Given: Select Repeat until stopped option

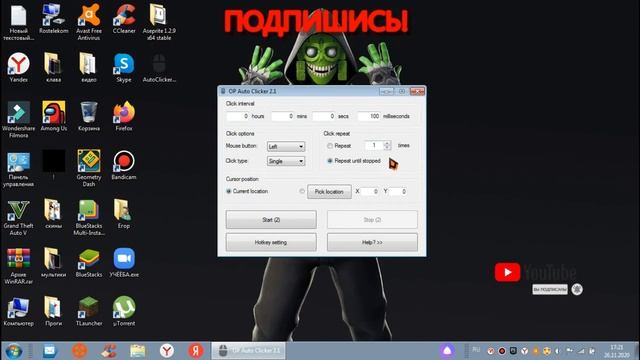Looking at the screenshot, I should coord(330,161).
